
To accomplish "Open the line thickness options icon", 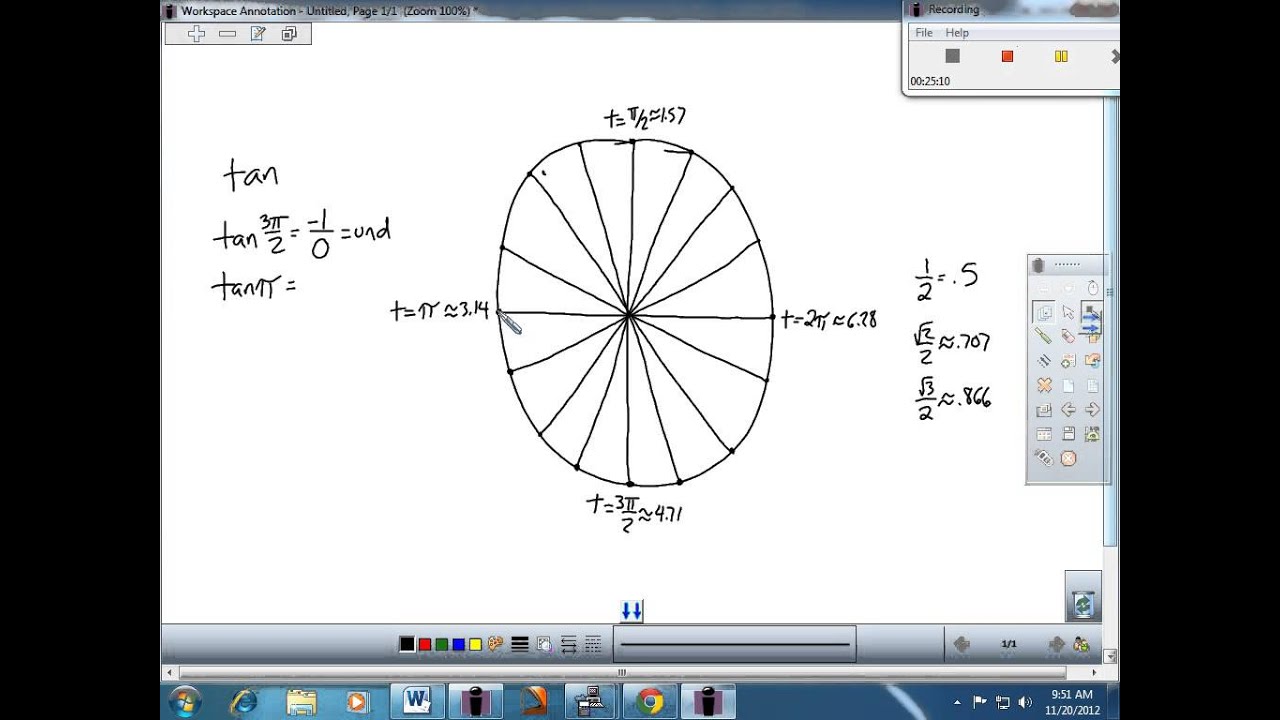I will point(520,645).
